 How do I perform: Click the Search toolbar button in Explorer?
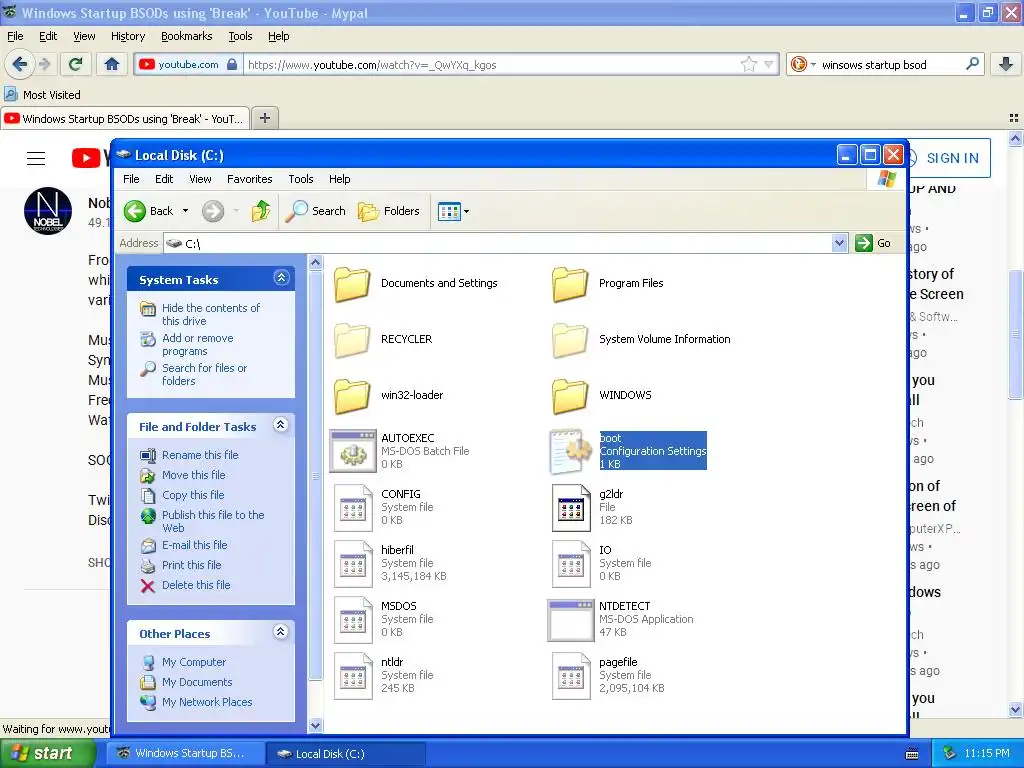(x=316, y=211)
